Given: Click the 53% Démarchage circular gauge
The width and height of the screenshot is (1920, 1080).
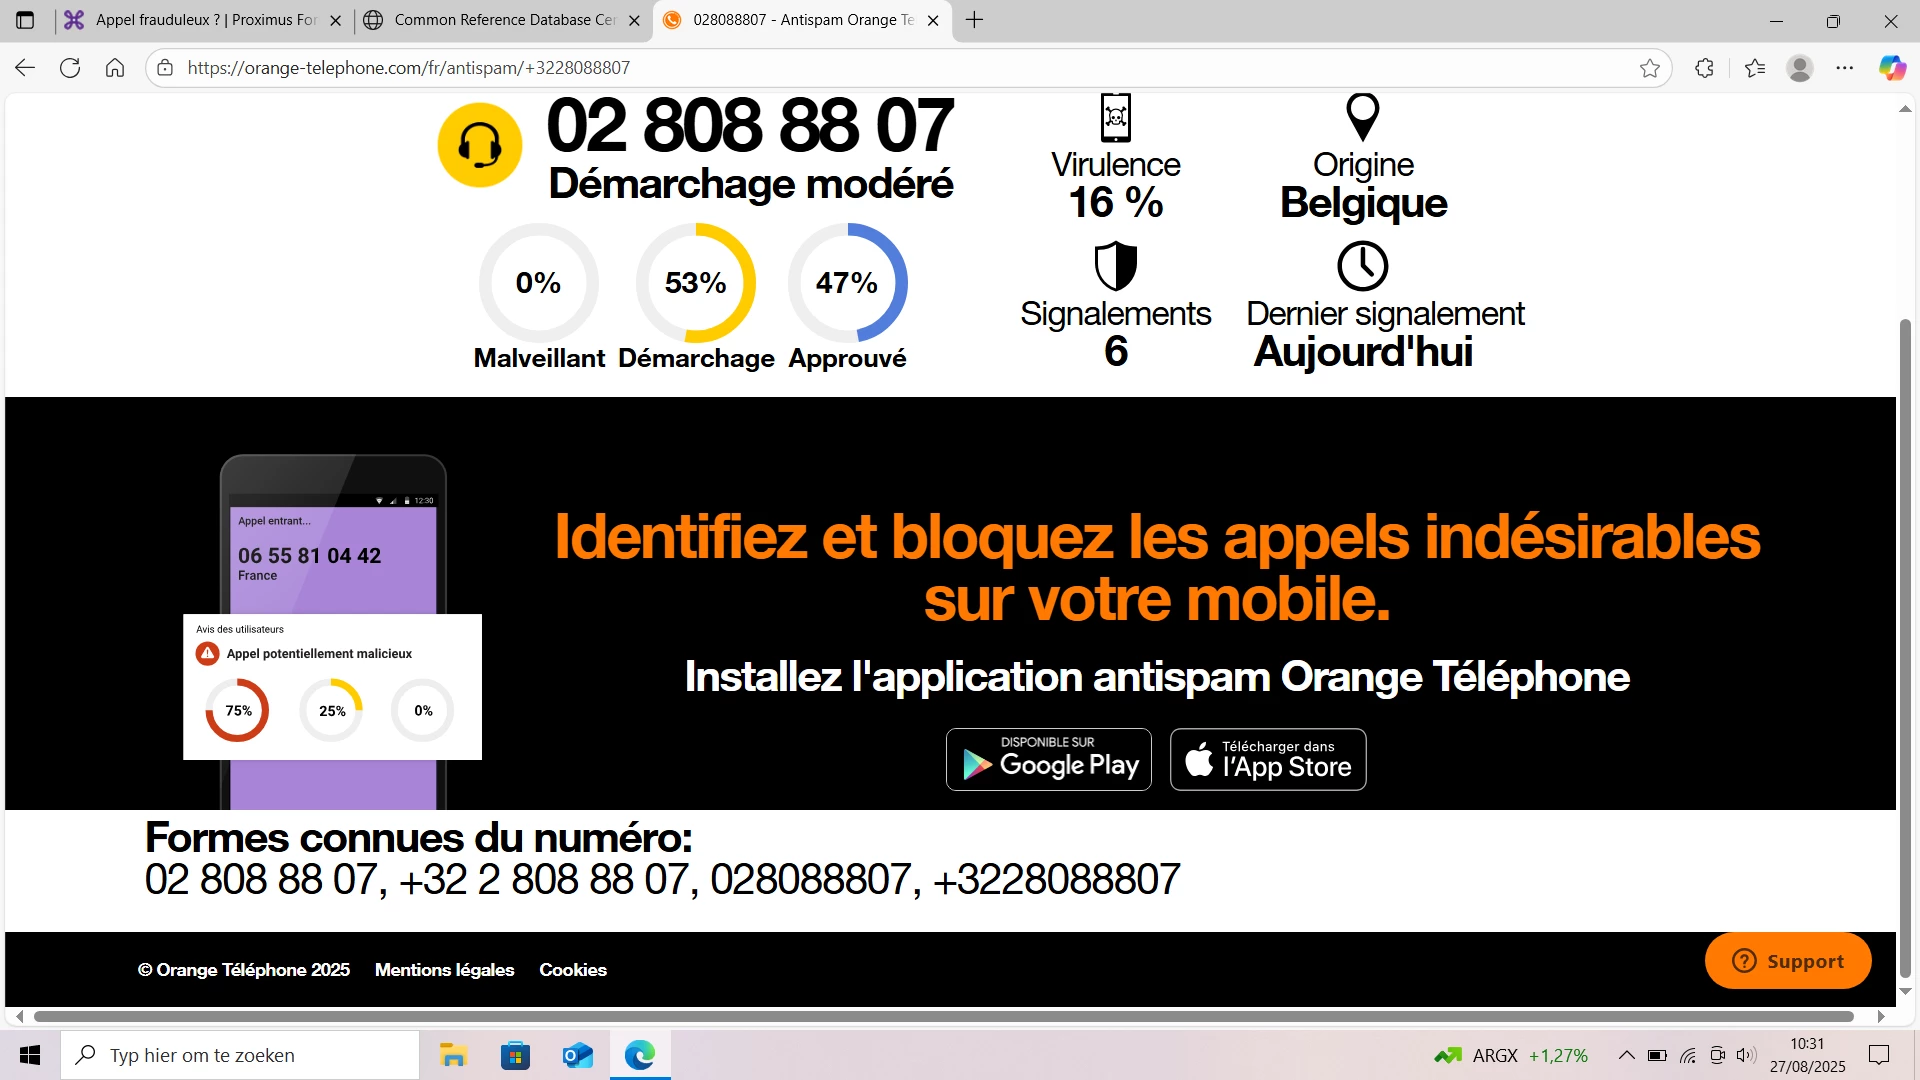Looking at the screenshot, I should [x=696, y=283].
